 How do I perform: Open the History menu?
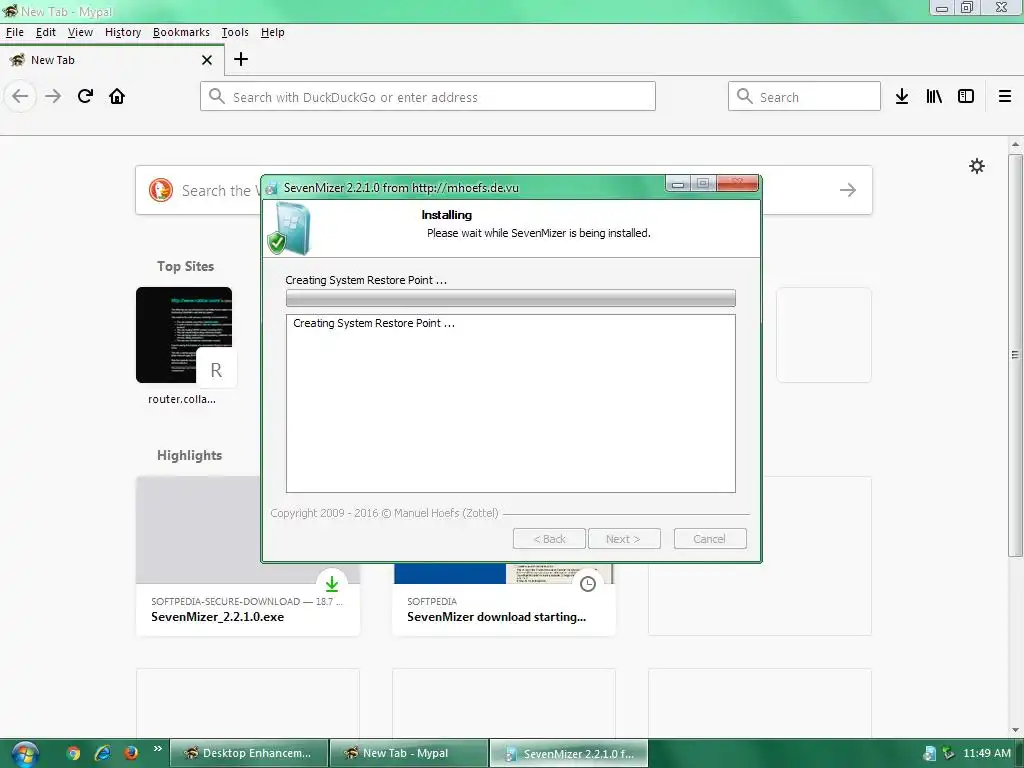coord(123,32)
